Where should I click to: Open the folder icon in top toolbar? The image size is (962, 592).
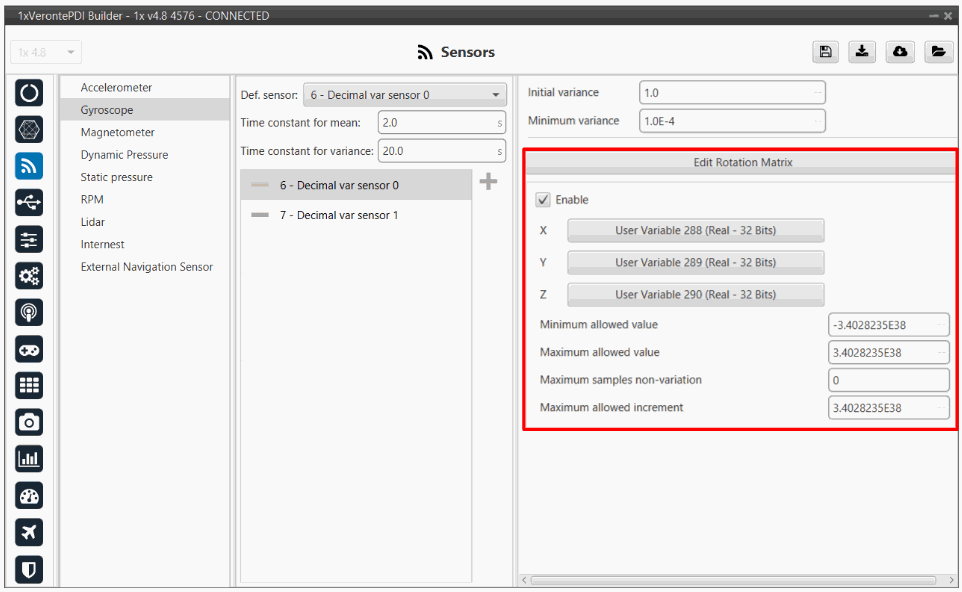pos(937,52)
